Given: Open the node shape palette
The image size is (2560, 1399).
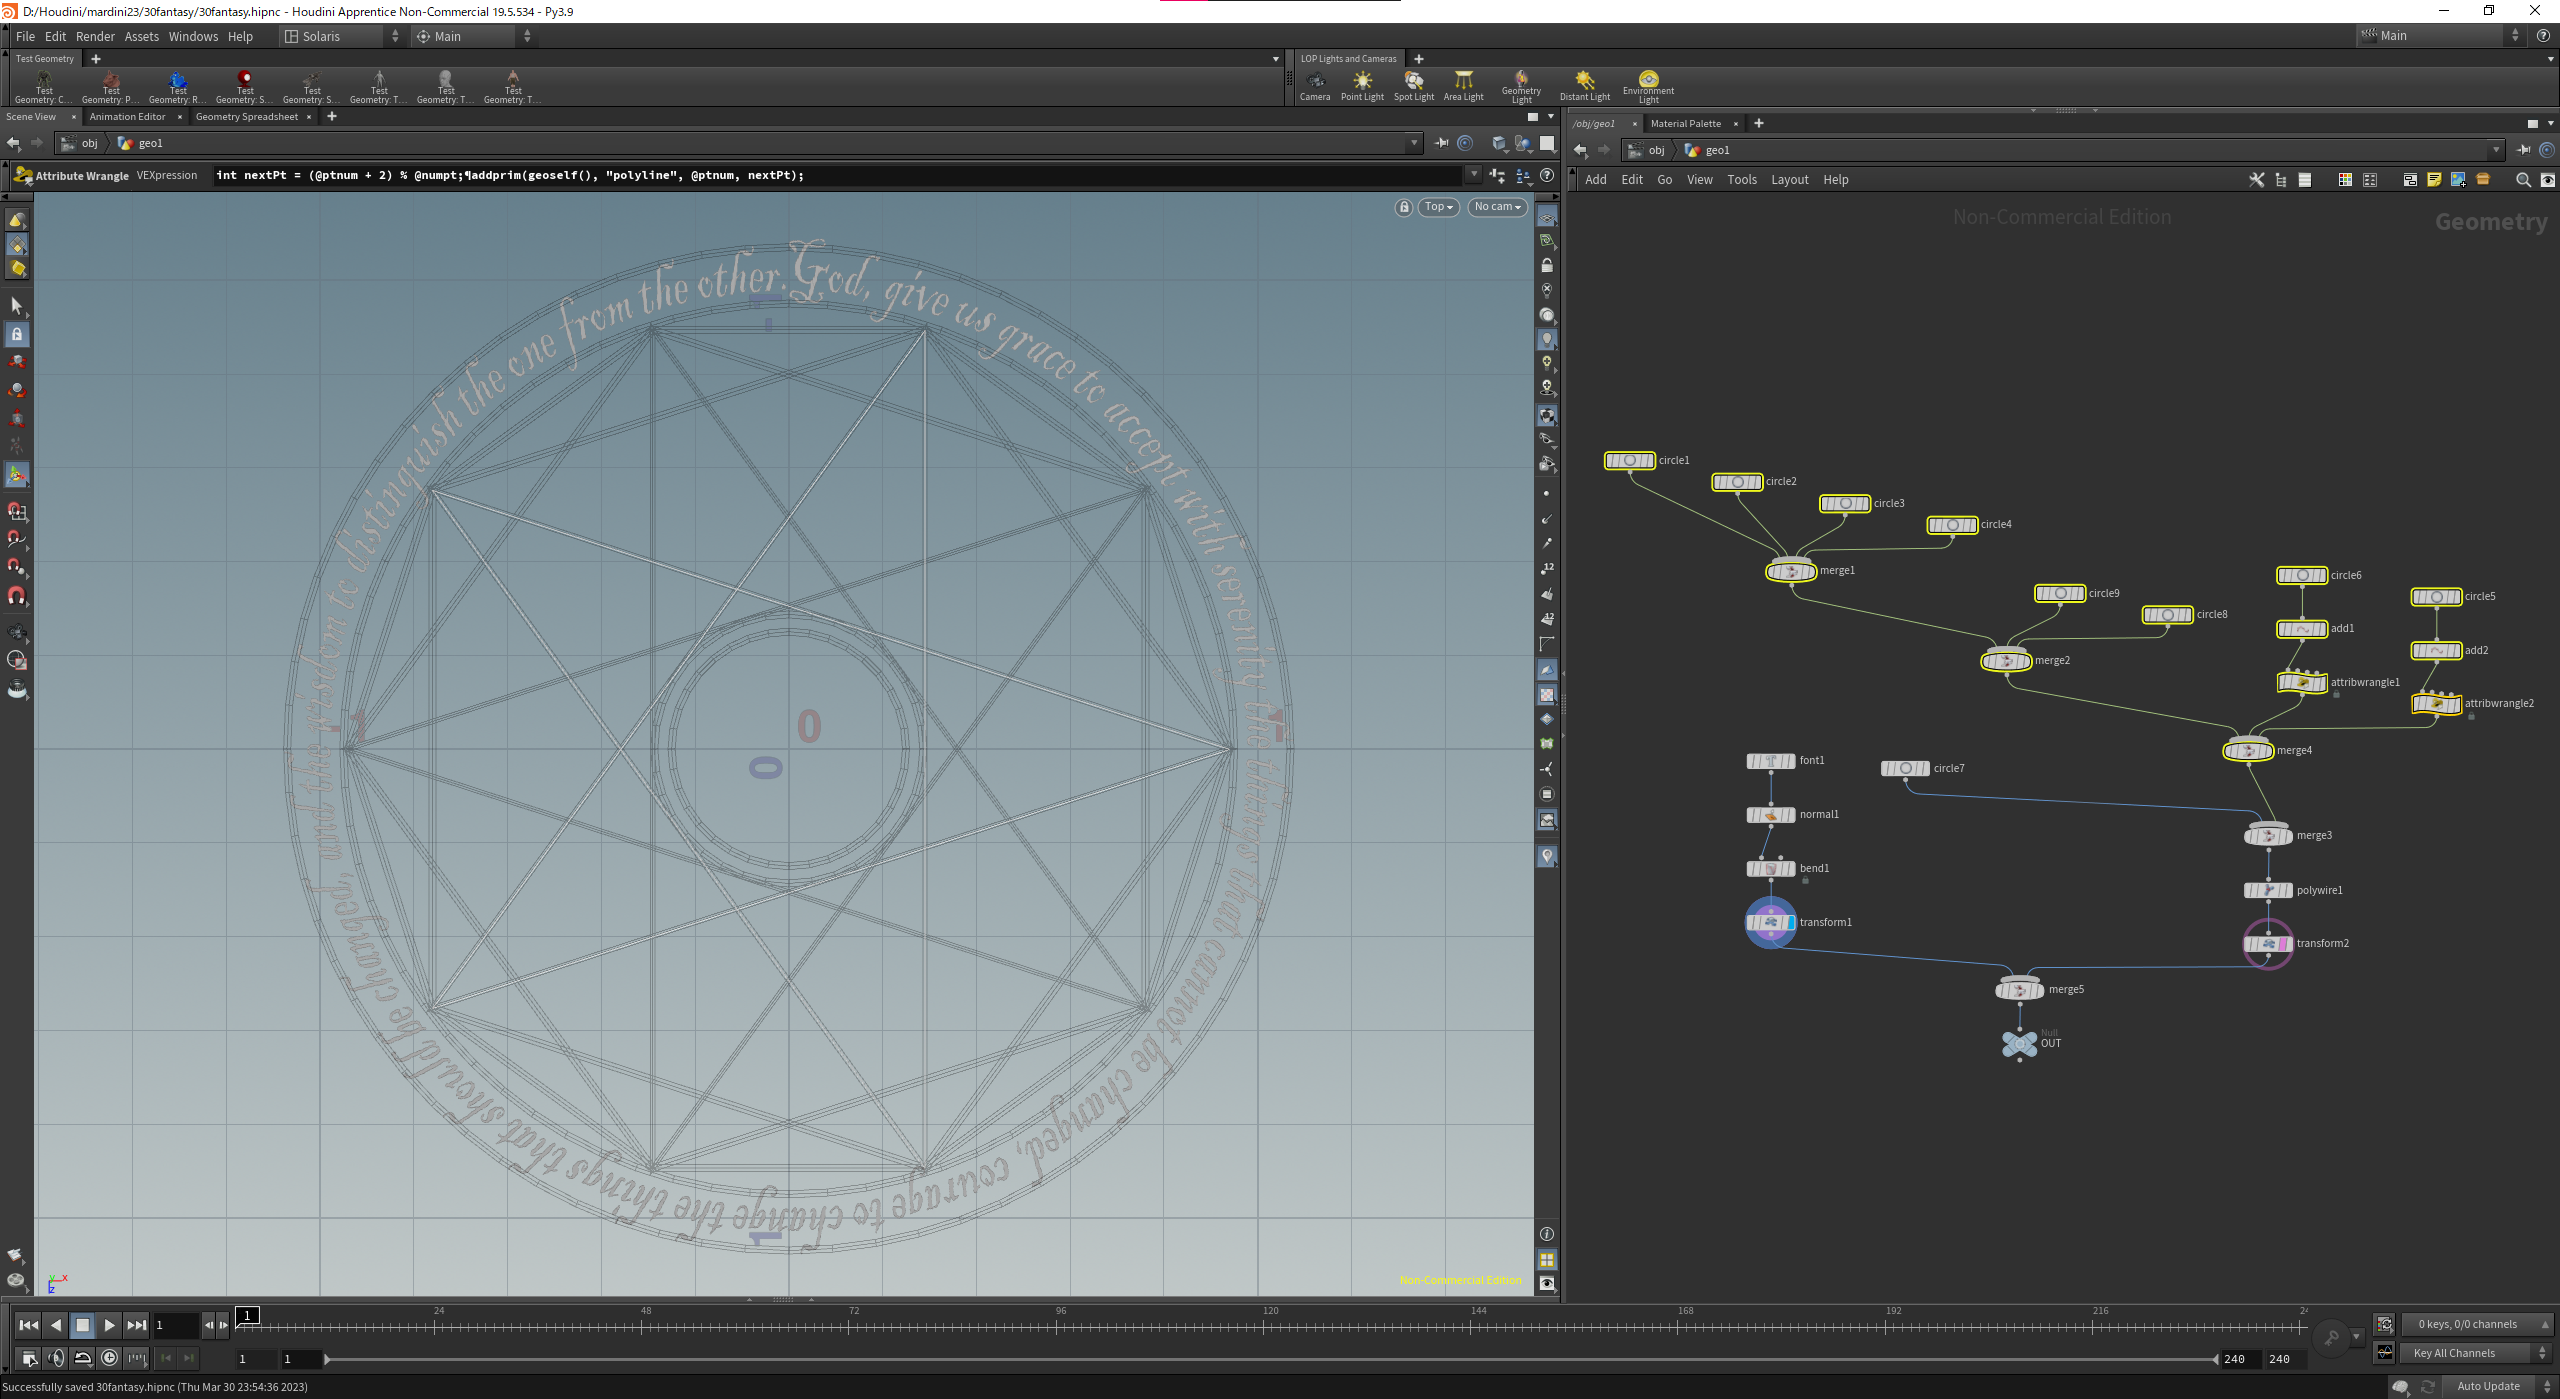Looking at the screenshot, I should coord(2370,180).
